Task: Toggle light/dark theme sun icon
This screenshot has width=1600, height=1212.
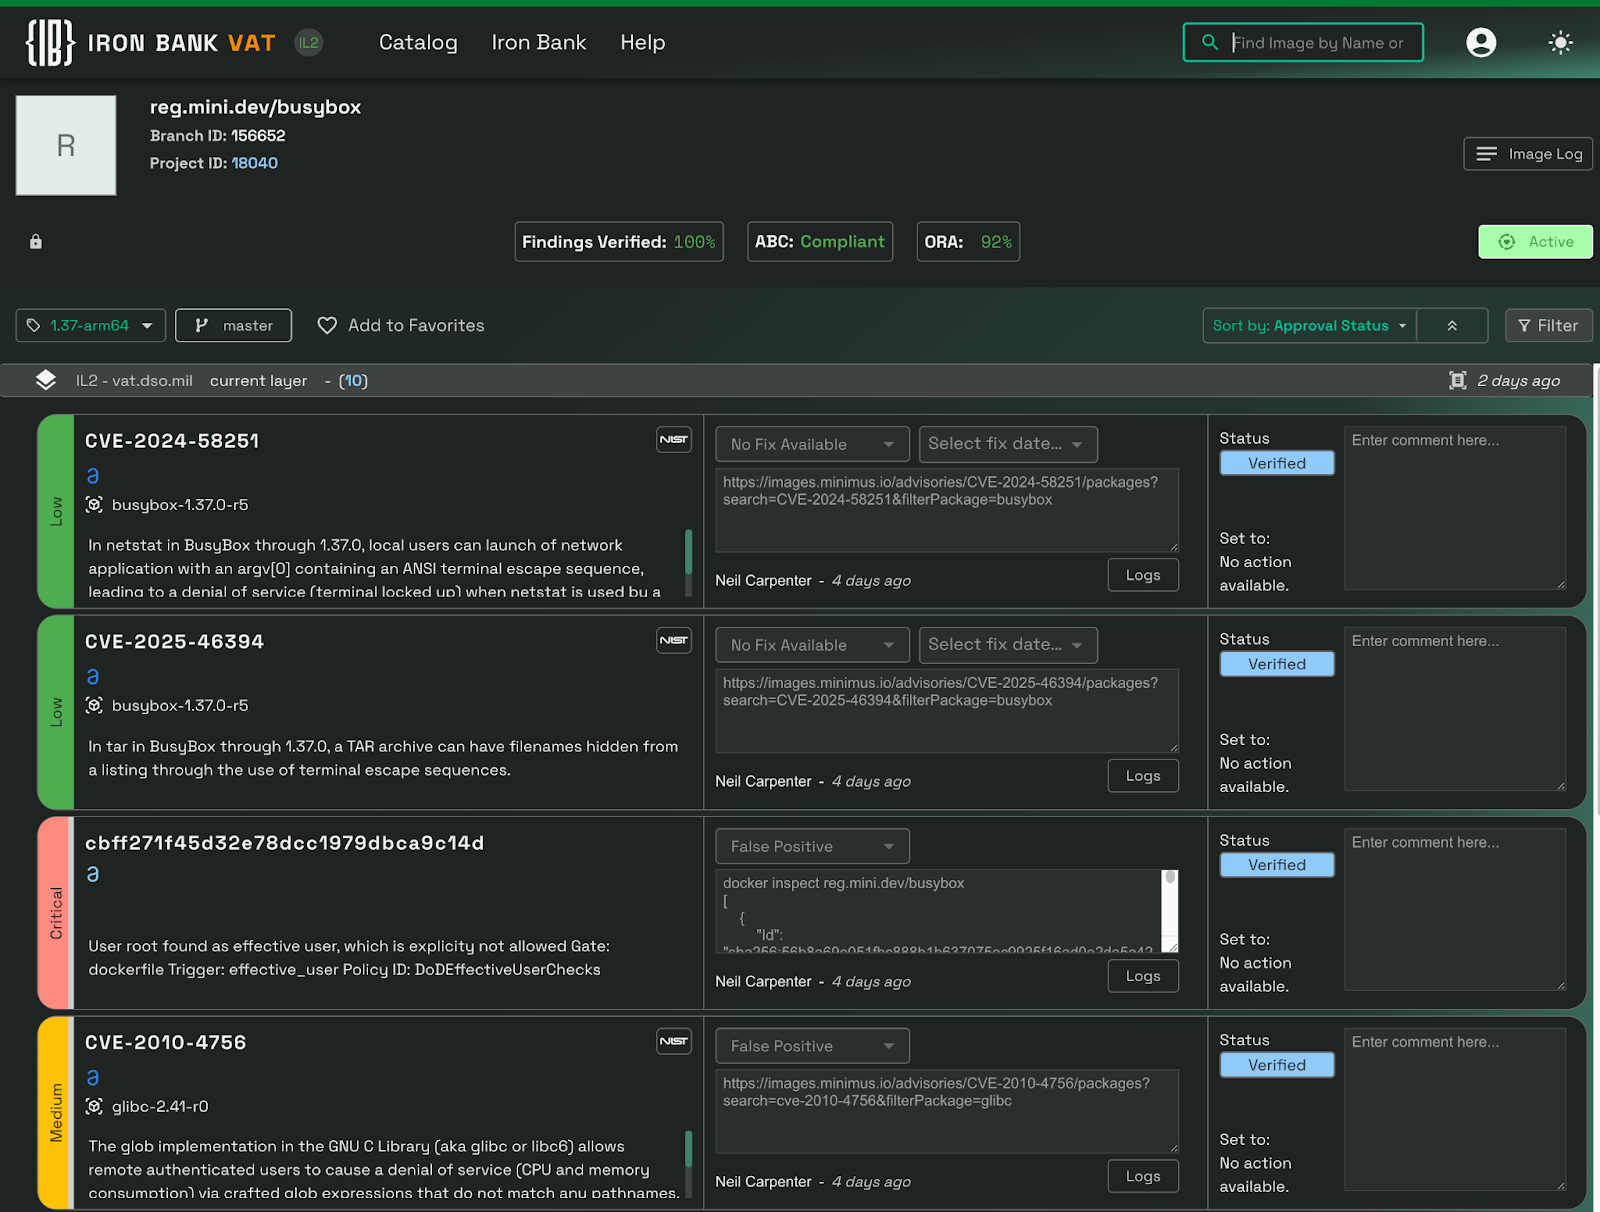Action: coord(1560,42)
